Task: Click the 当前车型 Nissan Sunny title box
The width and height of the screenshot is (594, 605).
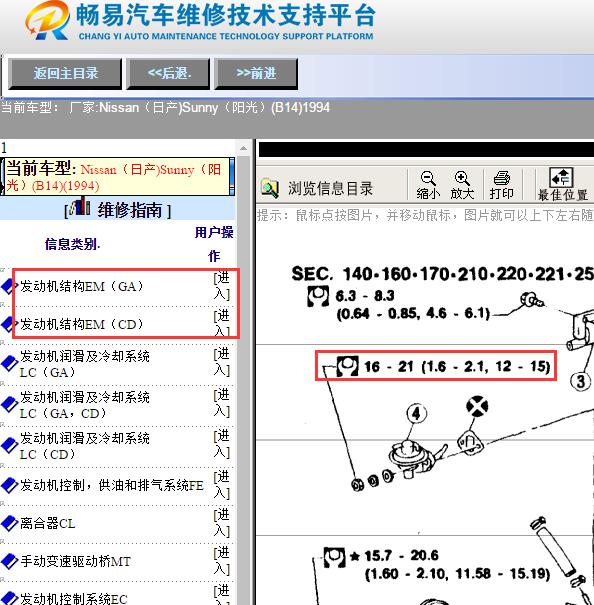Action: (115, 177)
